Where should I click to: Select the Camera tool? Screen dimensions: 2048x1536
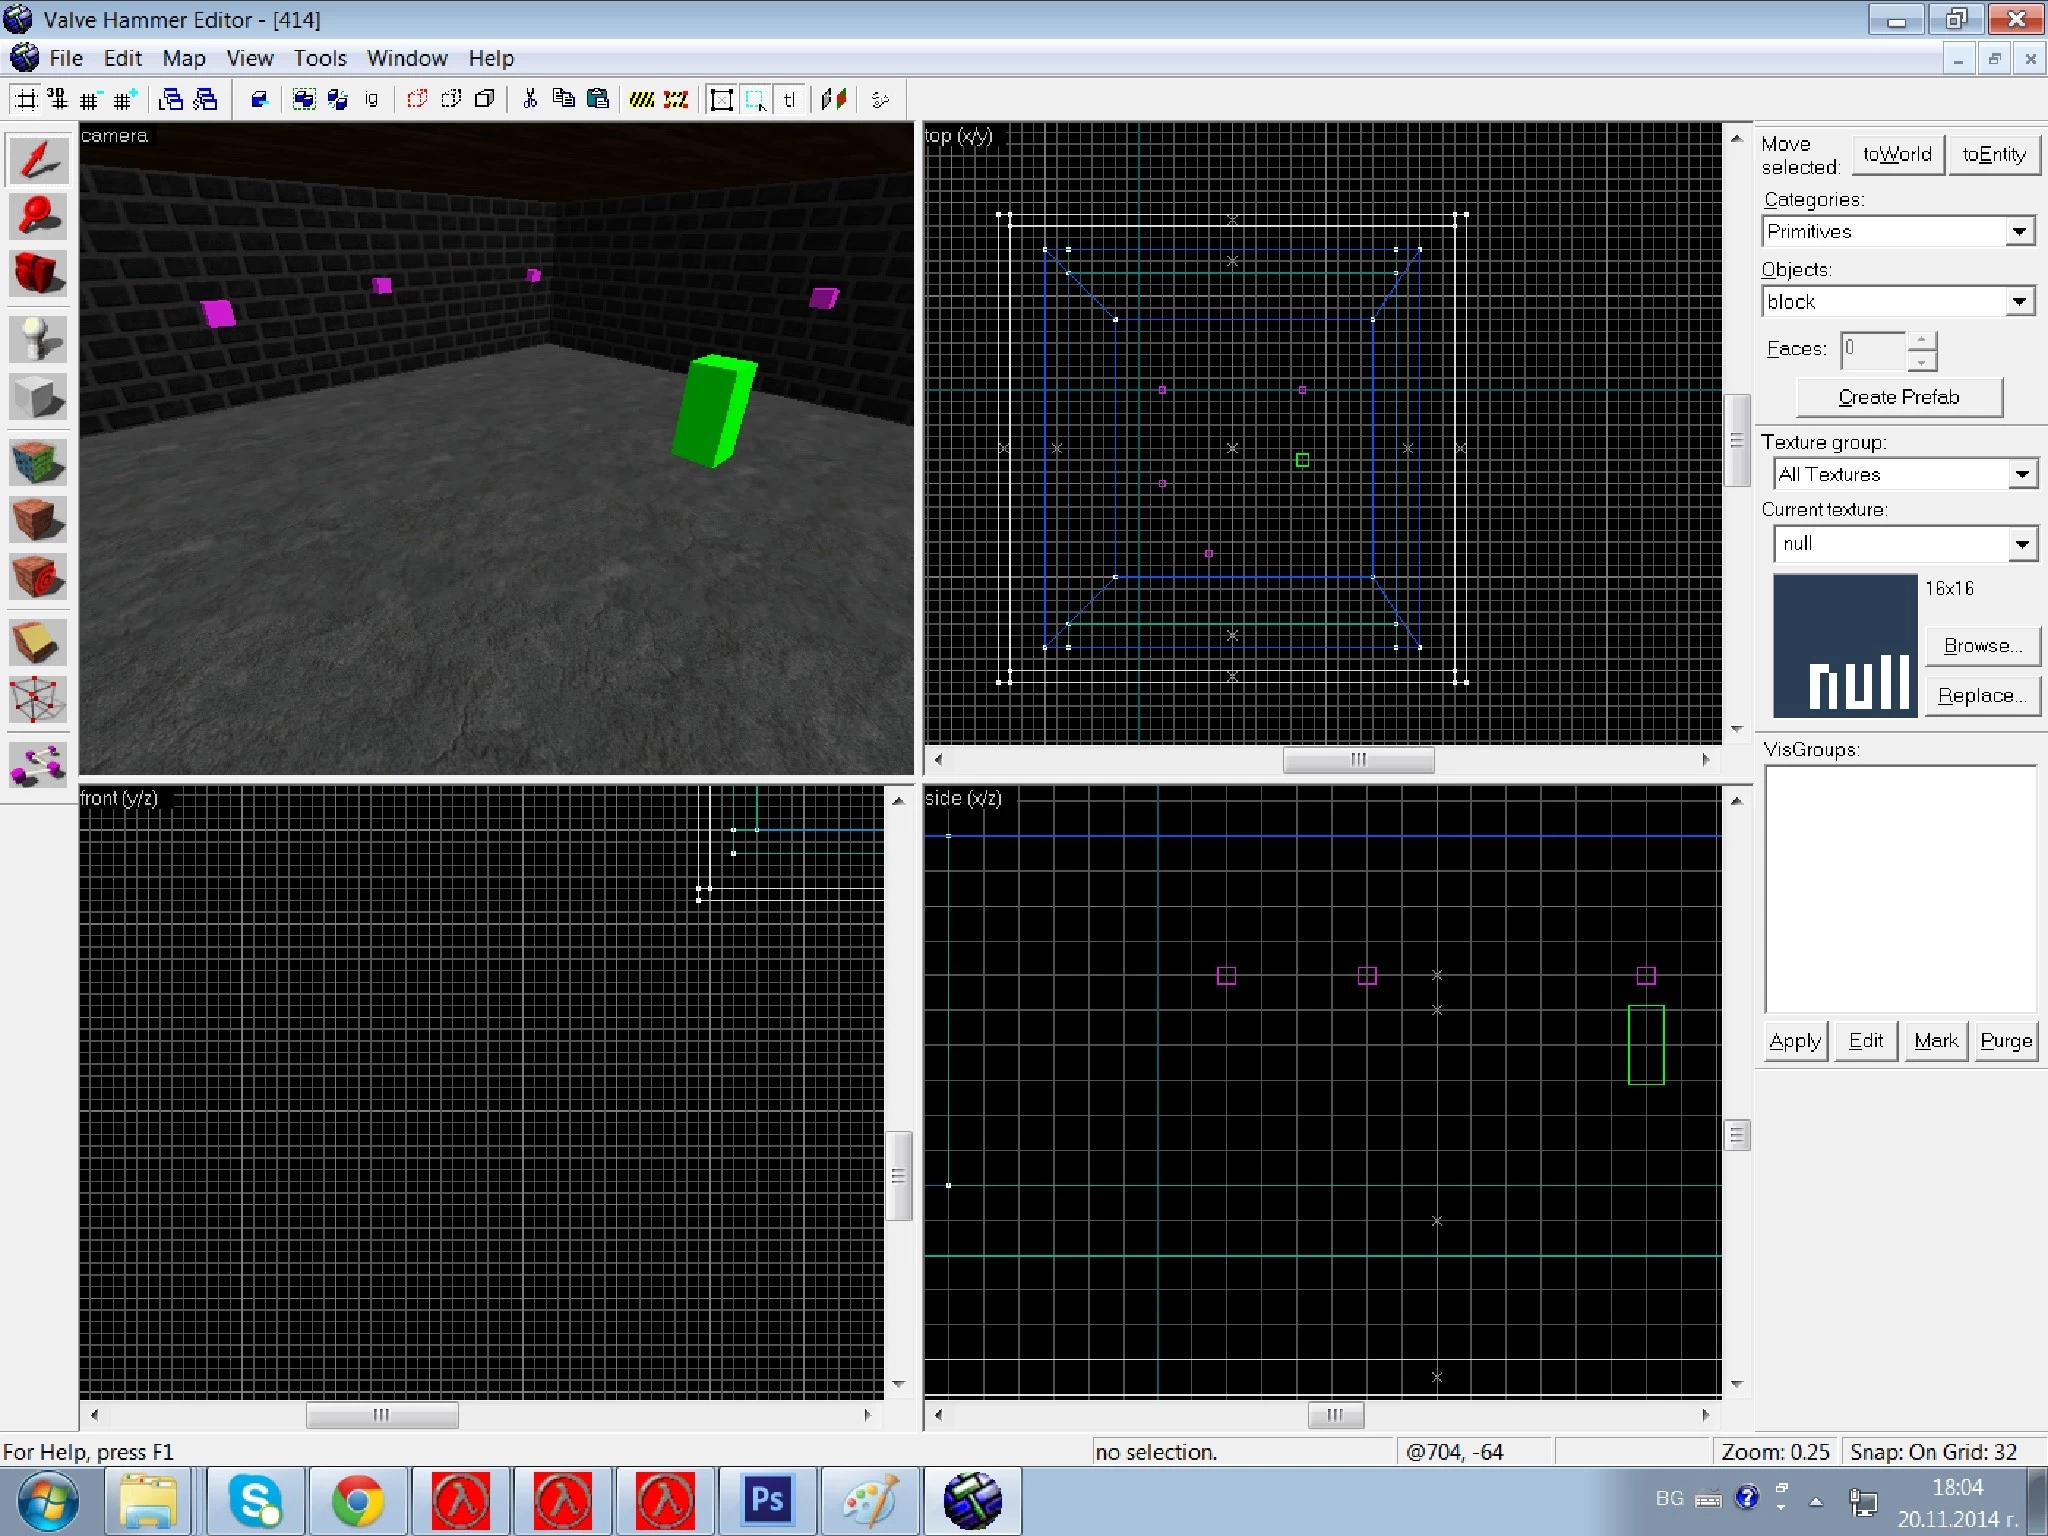[x=38, y=273]
